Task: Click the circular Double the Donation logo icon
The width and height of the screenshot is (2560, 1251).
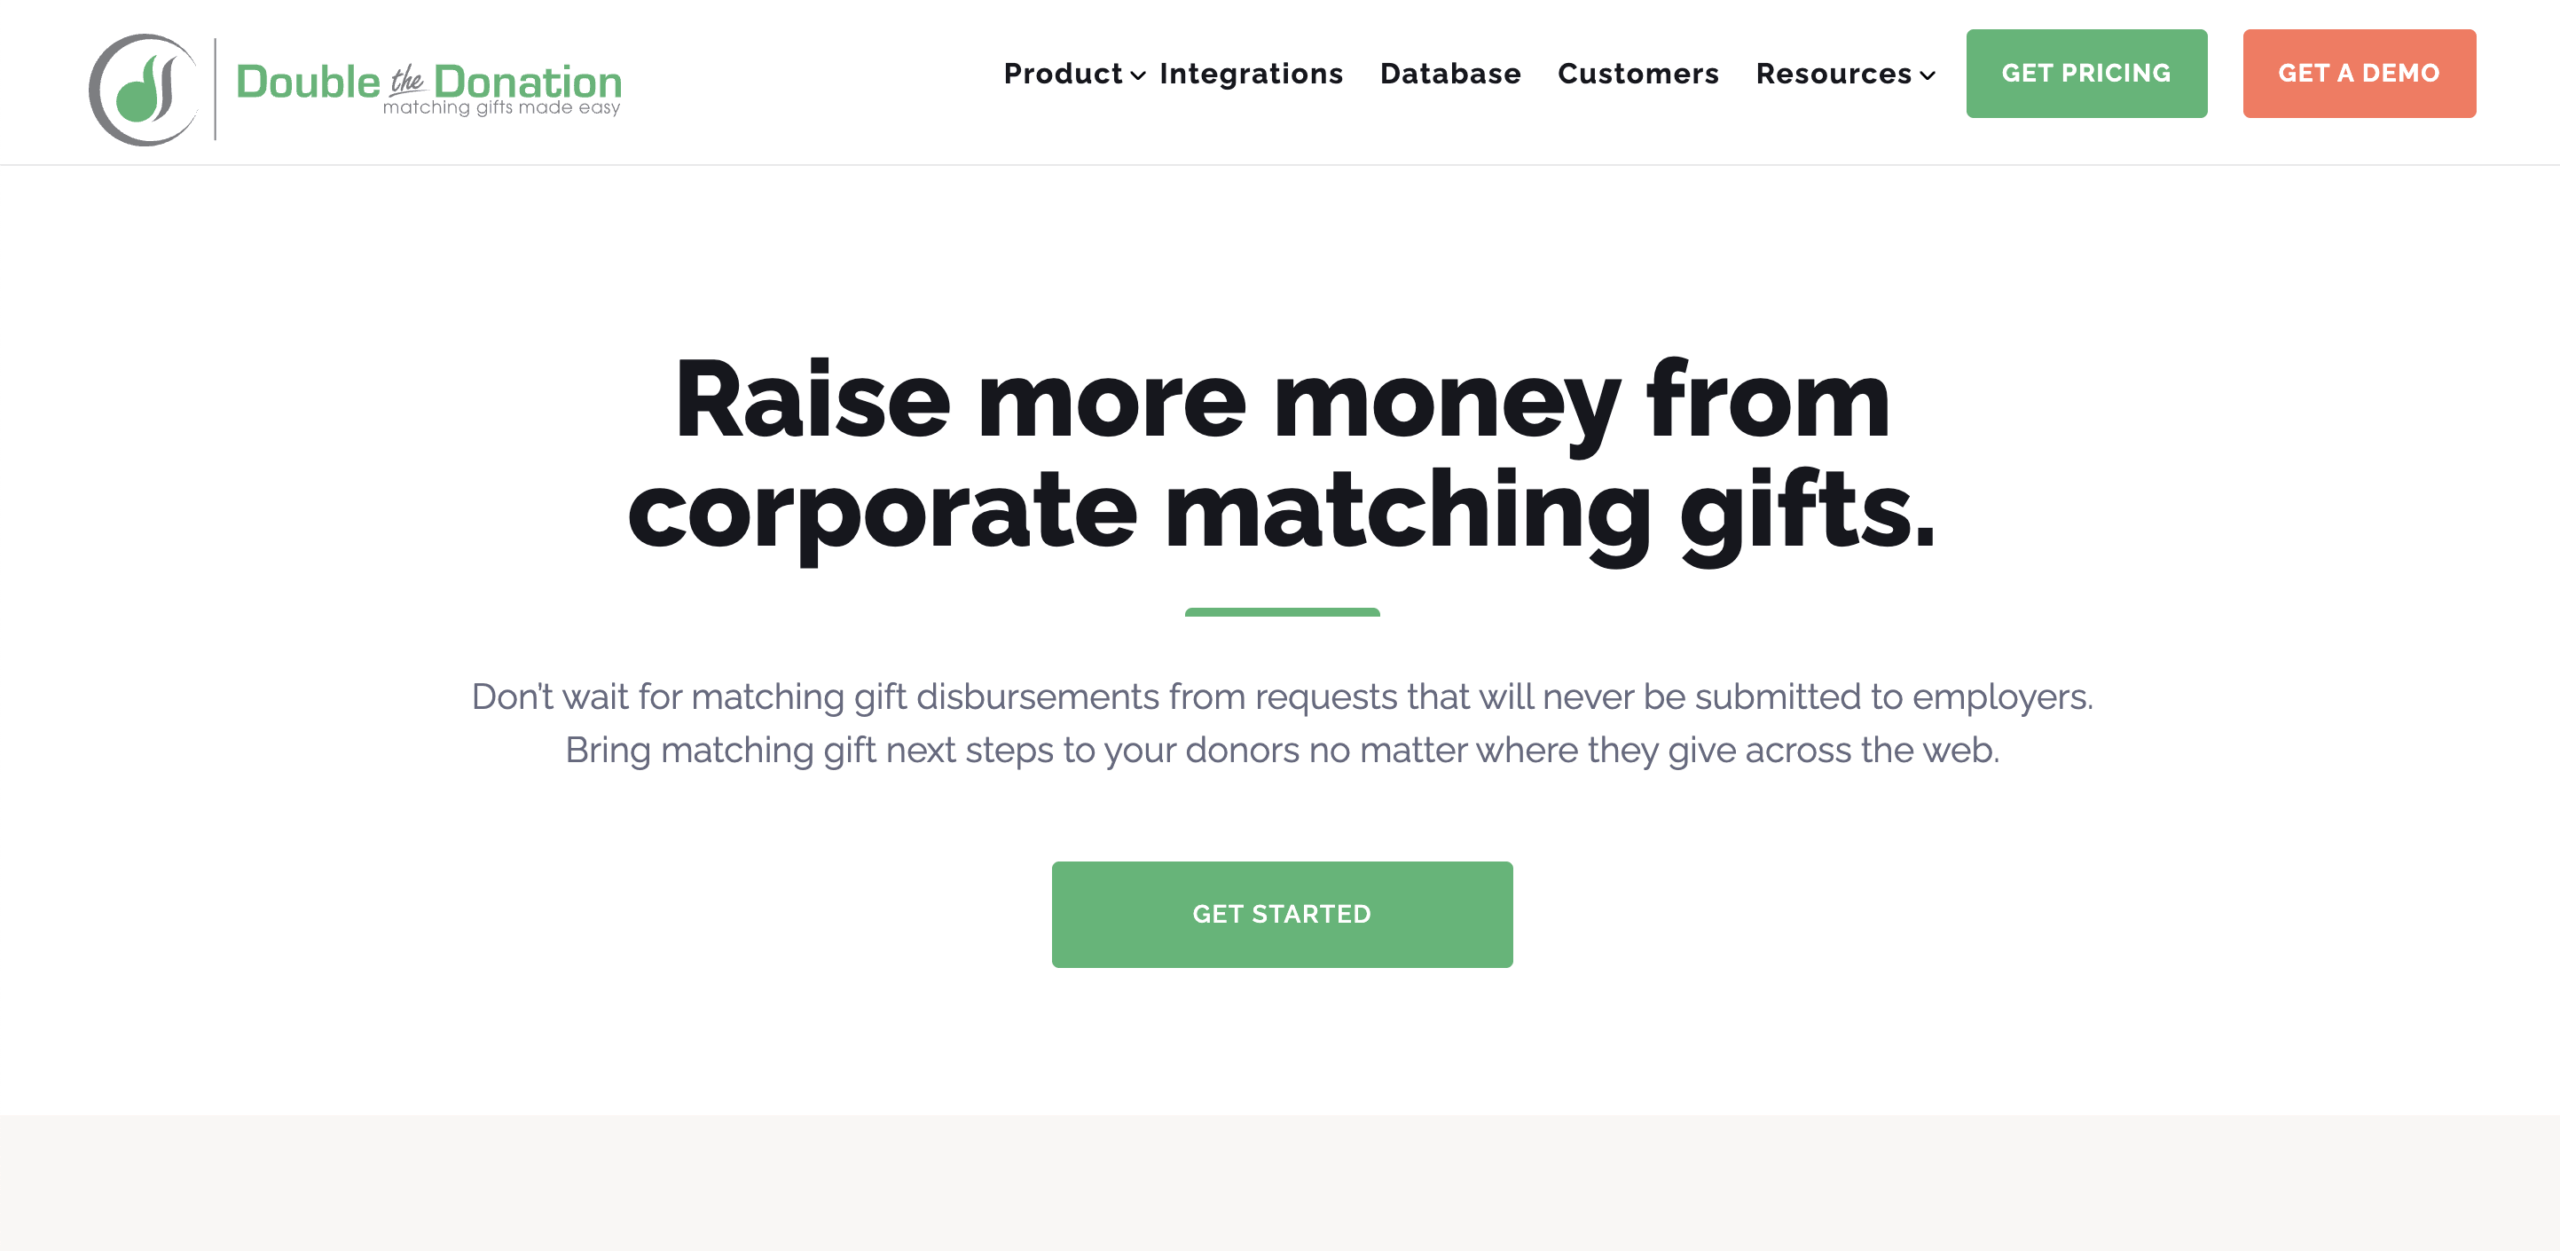Action: click(x=143, y=90)
